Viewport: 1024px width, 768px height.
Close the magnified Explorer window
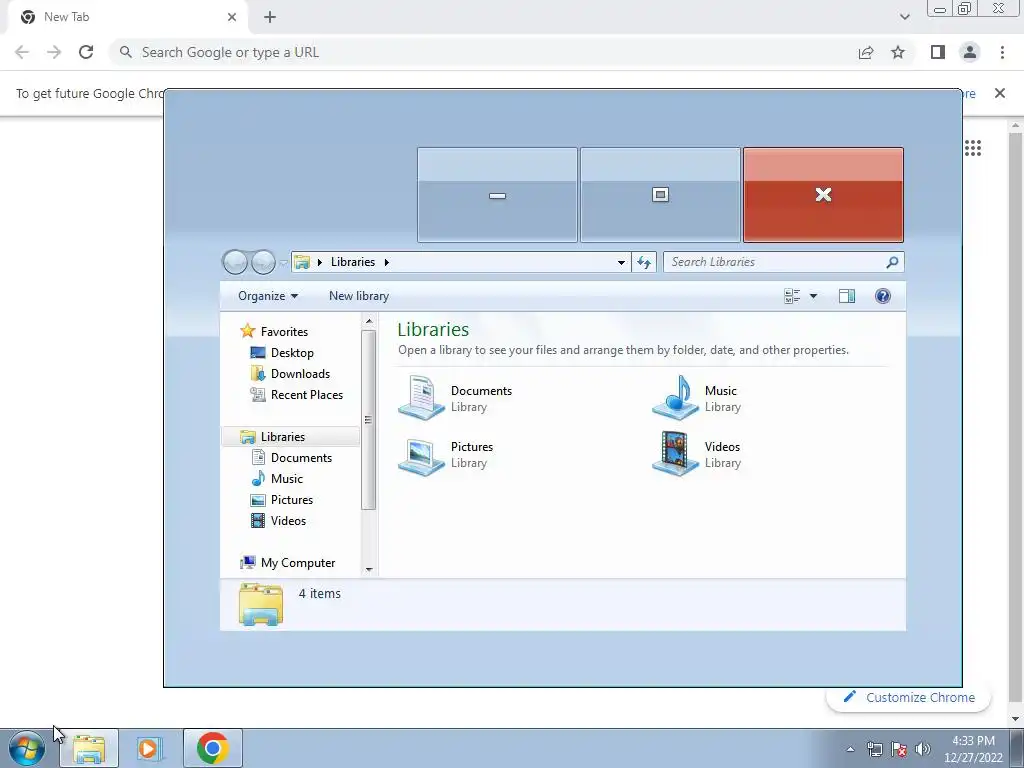point(824,195)
